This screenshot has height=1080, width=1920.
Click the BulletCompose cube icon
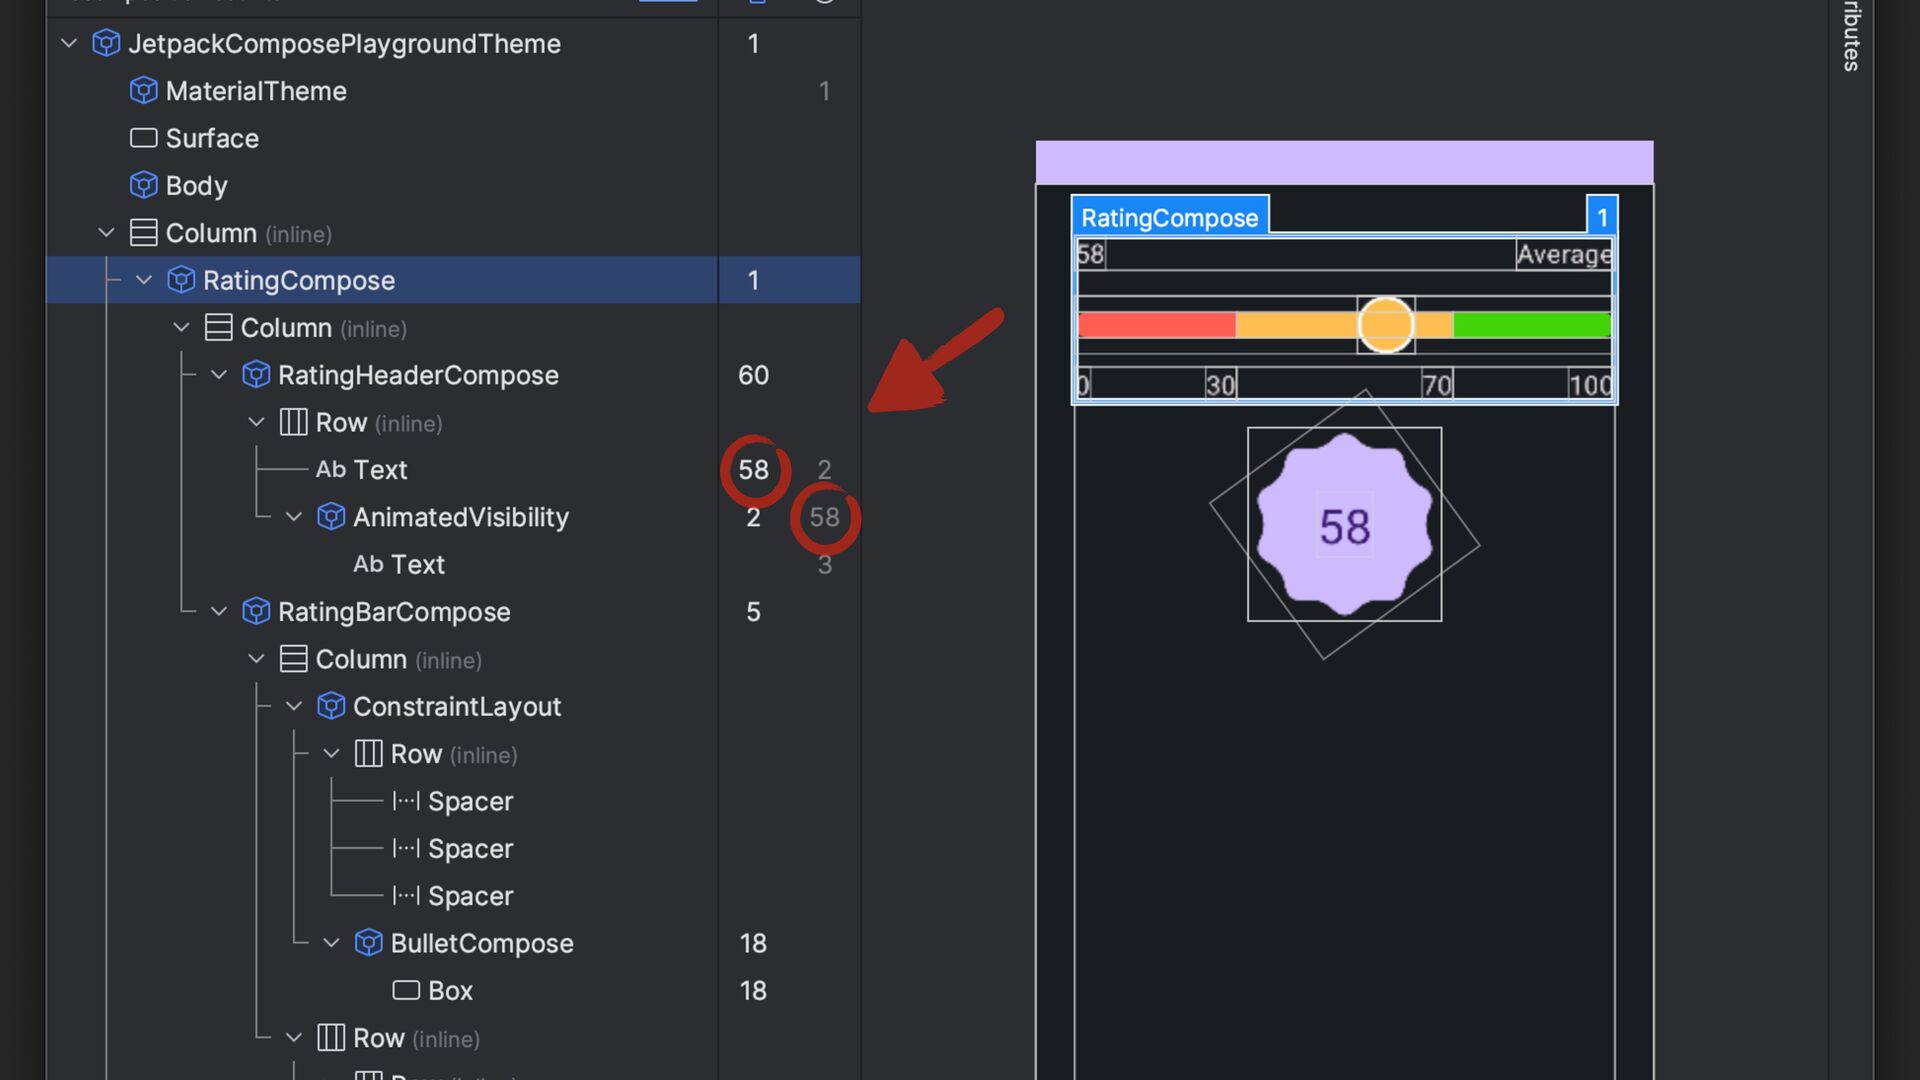point(369,943)
